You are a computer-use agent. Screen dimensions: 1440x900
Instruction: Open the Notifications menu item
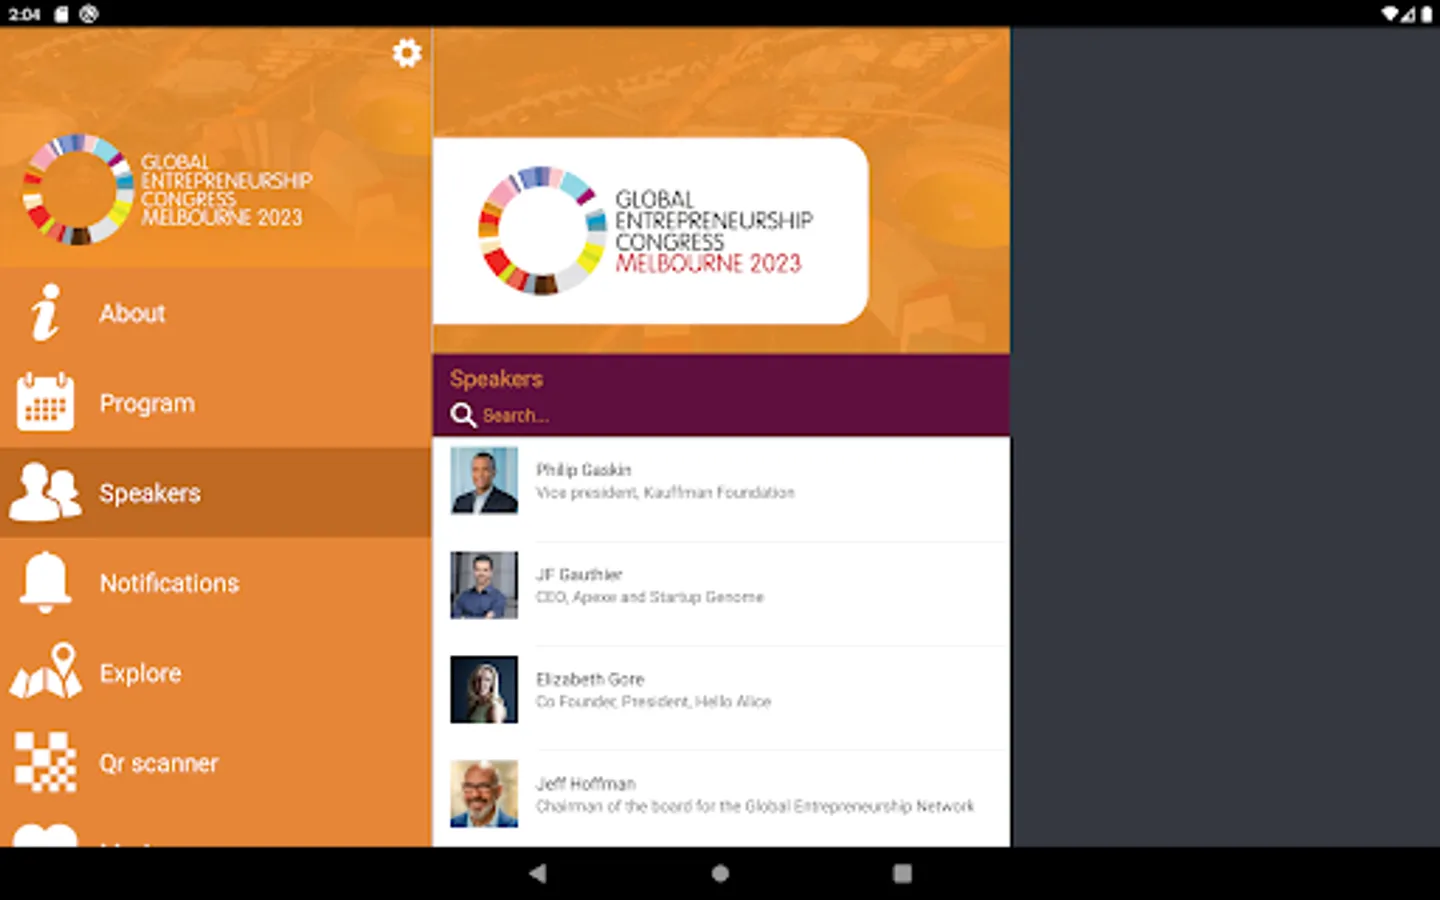(x=216, y=583)
